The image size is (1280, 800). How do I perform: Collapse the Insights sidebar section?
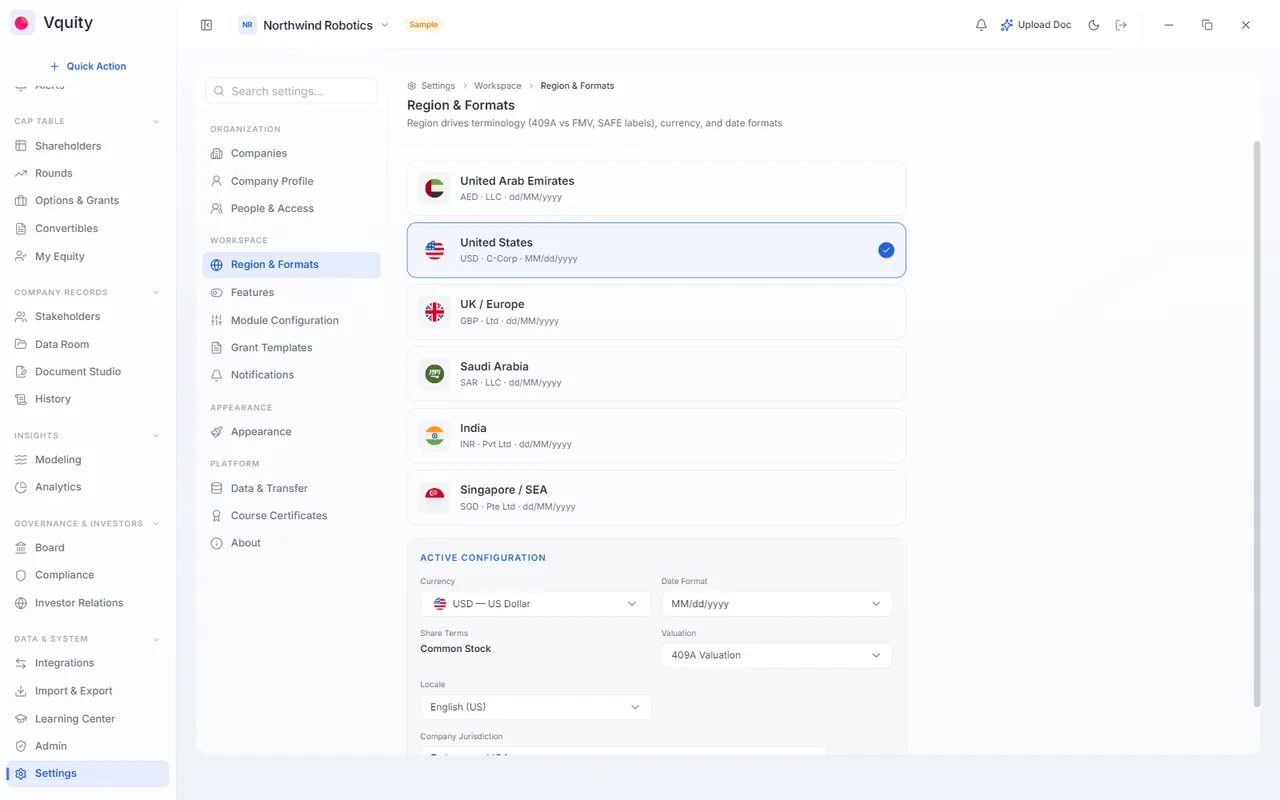coord(156,436)
